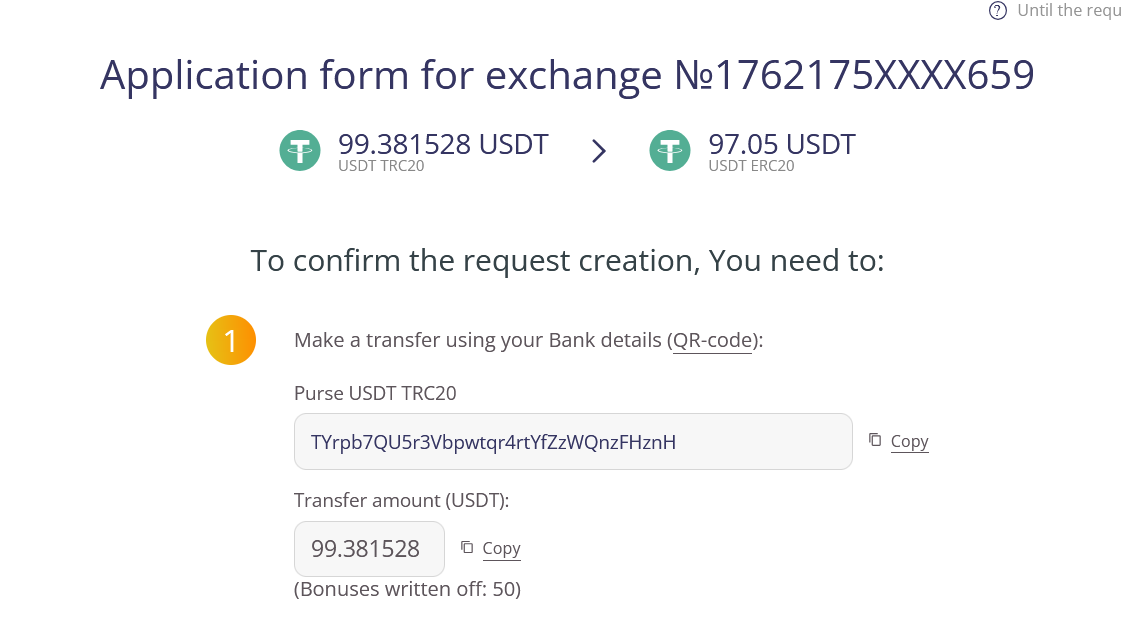Click the 'Purse USDT TRC20' label
Image resolution: width=1121 pixels, height=627 pixels.
click(375, 393)
